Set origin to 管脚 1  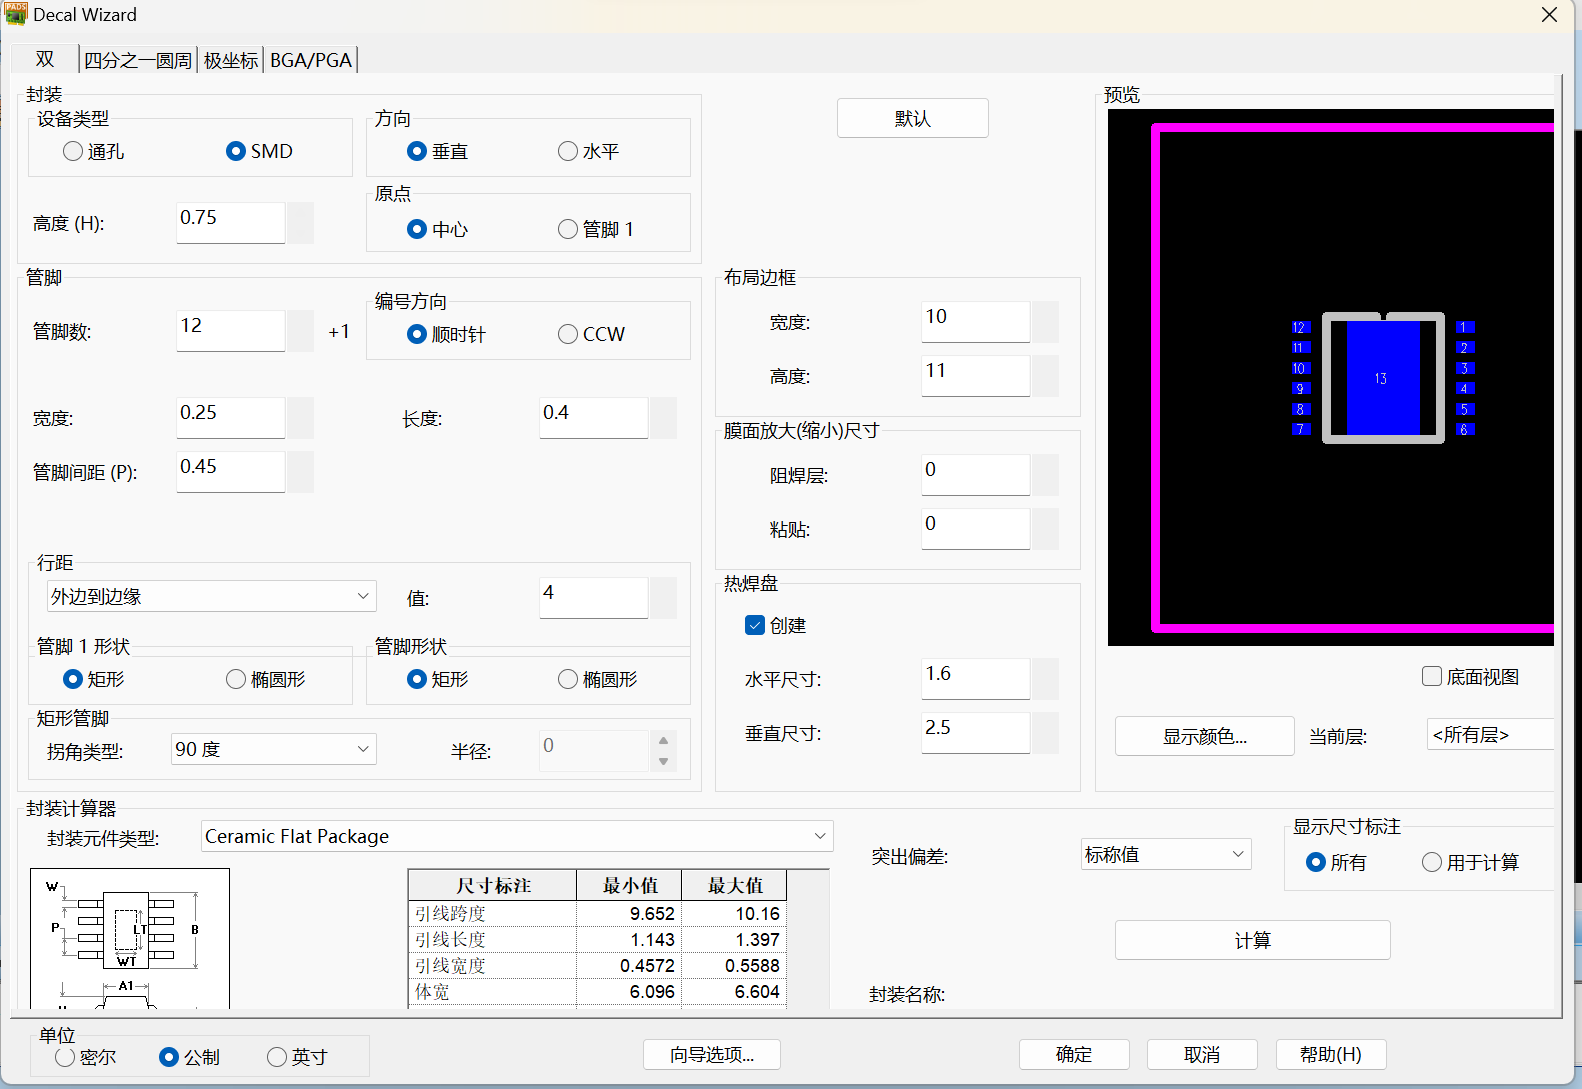(x=596, y=229)
